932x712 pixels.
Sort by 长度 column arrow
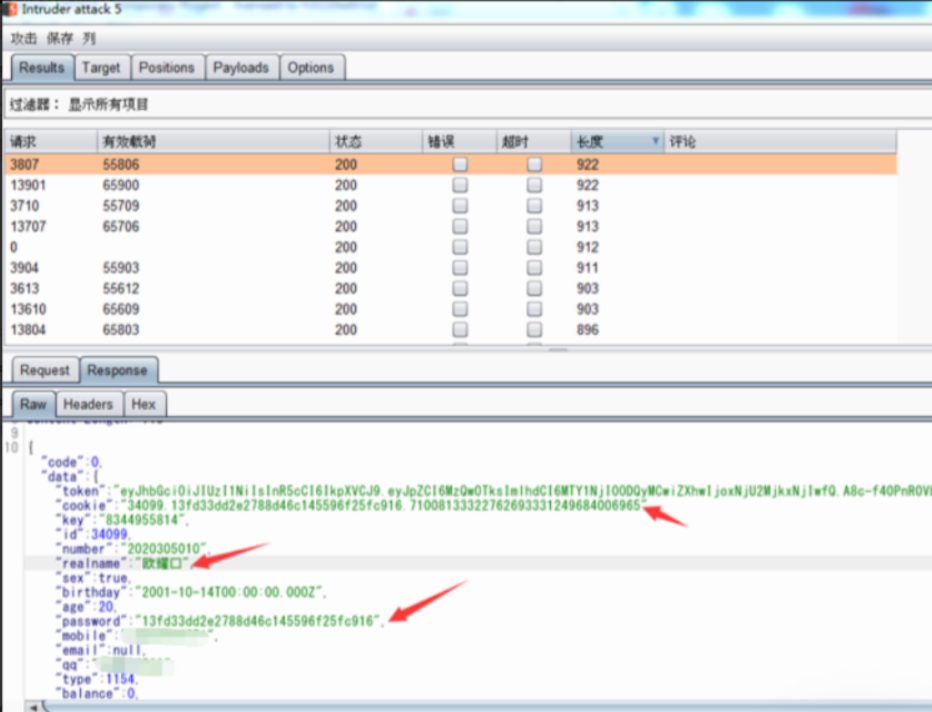pos(655,142)
